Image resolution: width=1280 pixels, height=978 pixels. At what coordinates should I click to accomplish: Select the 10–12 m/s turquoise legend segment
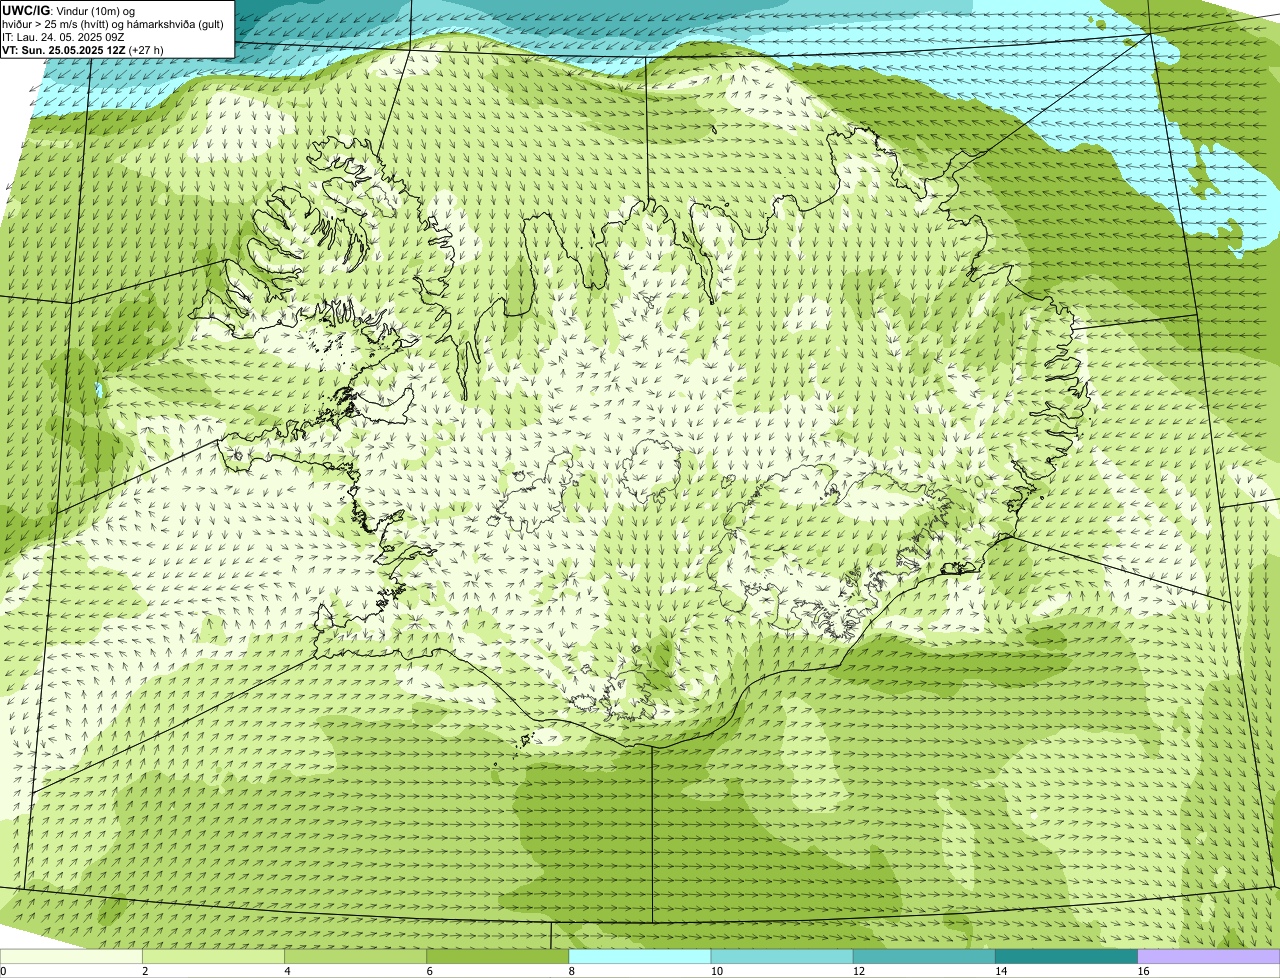pyautogui.click(x=782, y=956)
